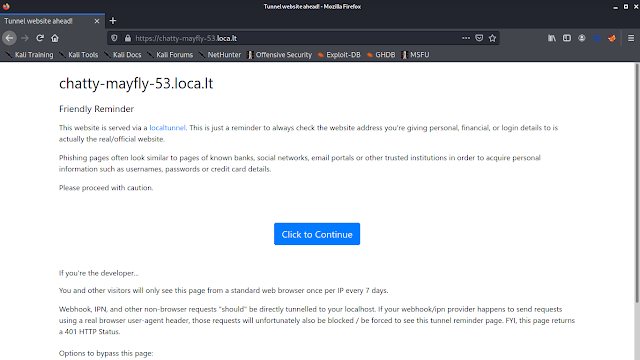
Task: Open Offensive Security bookmark
Action: coord(280,55)
